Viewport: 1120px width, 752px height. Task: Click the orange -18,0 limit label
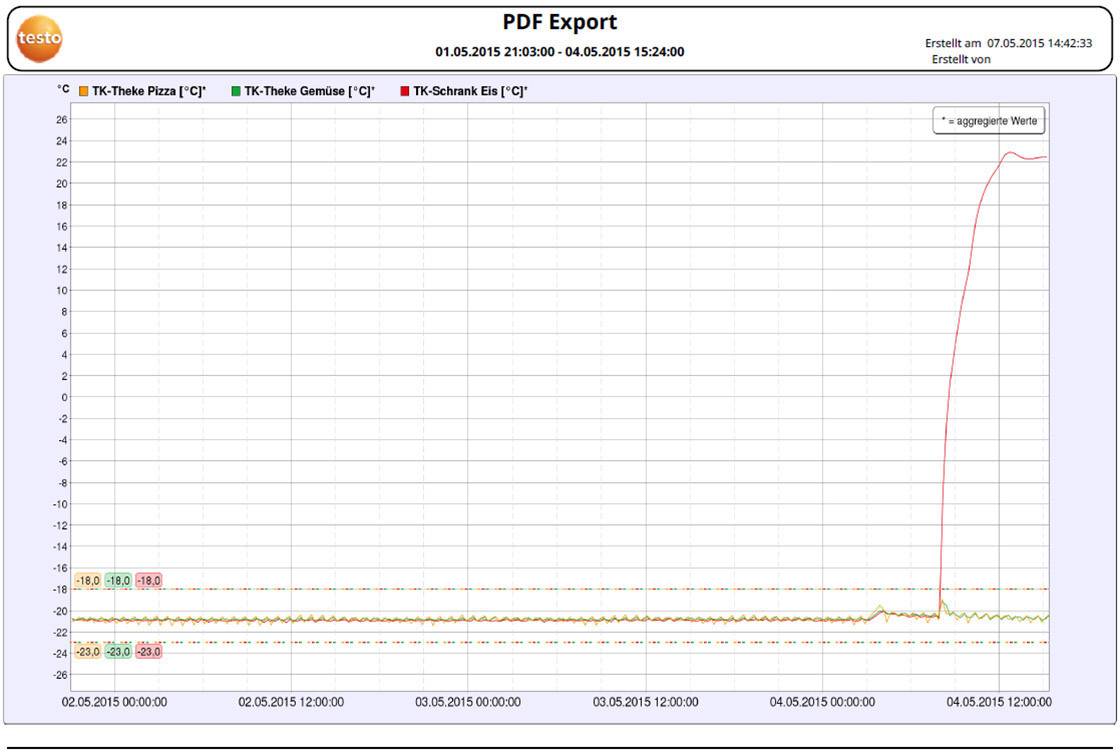click(x=89, y=579)
